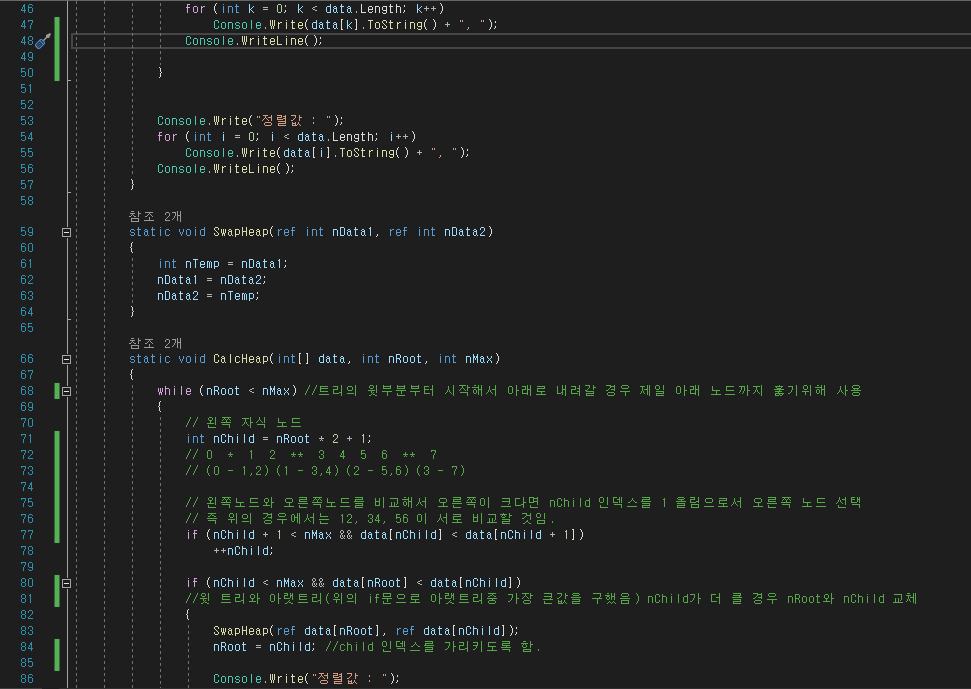Click the comment on line 76 mentioning 12, 34, 56
The height and width of the screenshot is (689, 971).
[x=370, y=519]
